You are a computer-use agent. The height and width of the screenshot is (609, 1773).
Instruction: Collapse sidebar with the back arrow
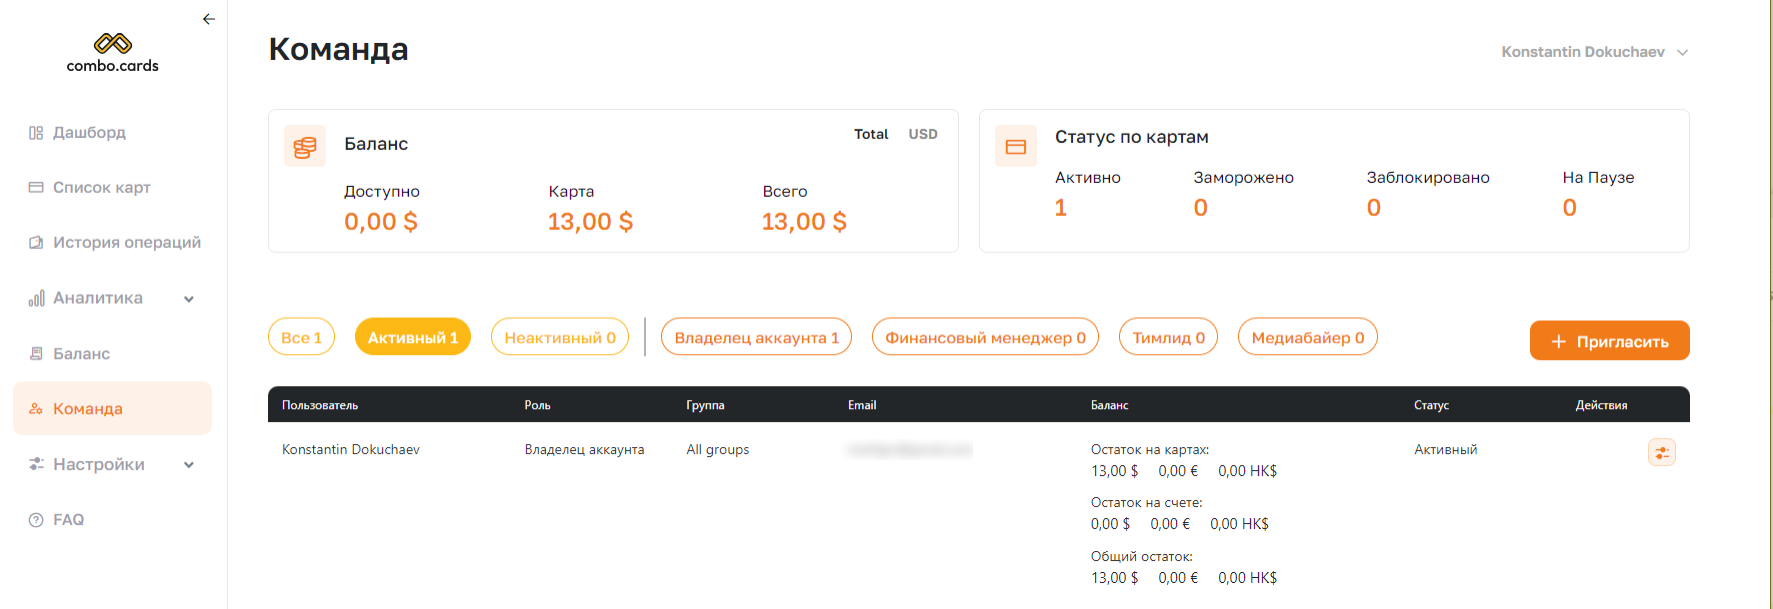click(208, 19)
